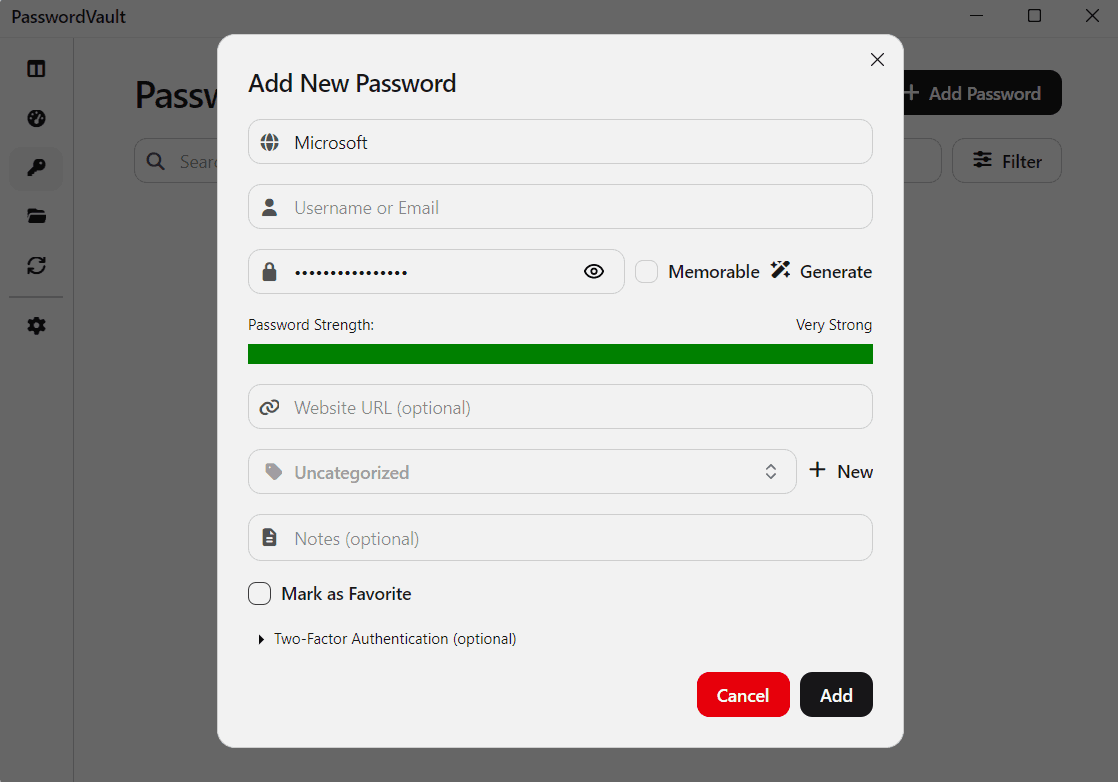
Task: Click the Very Strong strength label
Action: pos(834,325)
